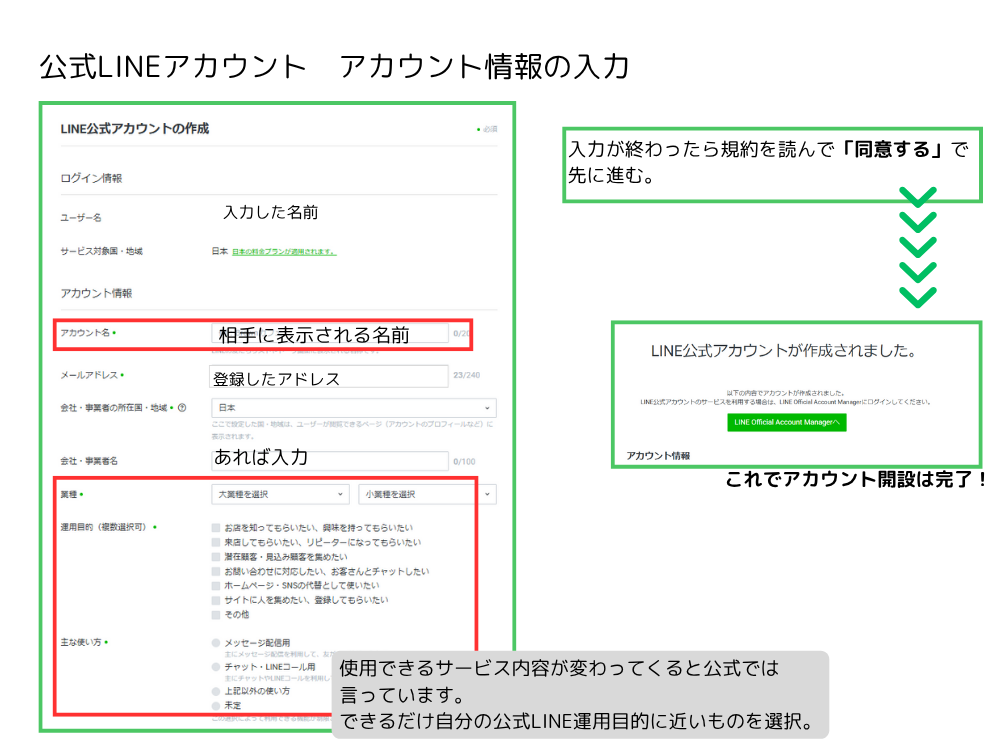This screenshot has width=1000, height=750.
Task: Click the サービス対象国・地域 label
Action: click(101, 251)
